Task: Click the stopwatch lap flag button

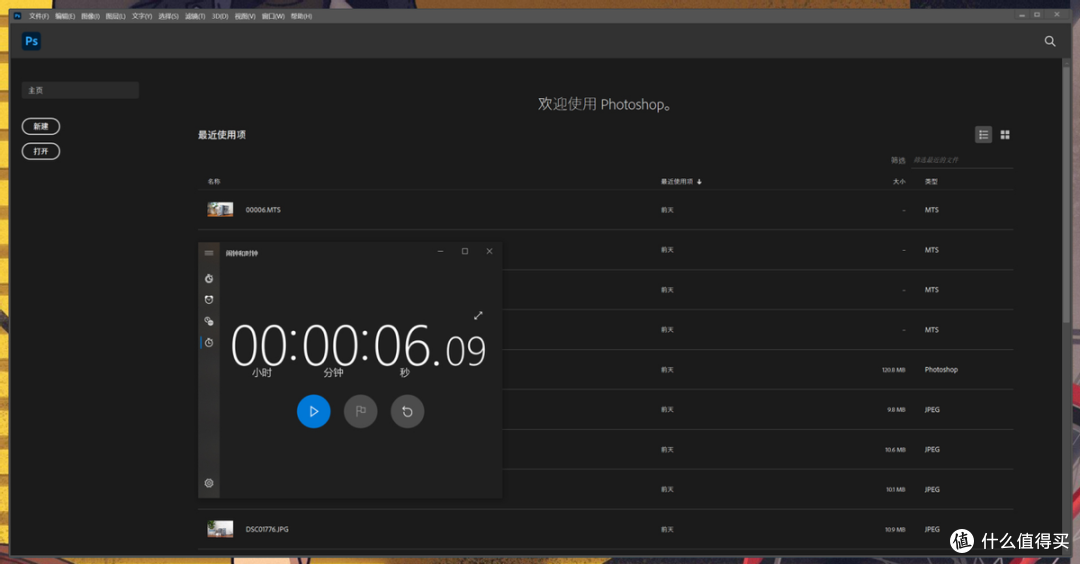Action: [x=360, y=411]
